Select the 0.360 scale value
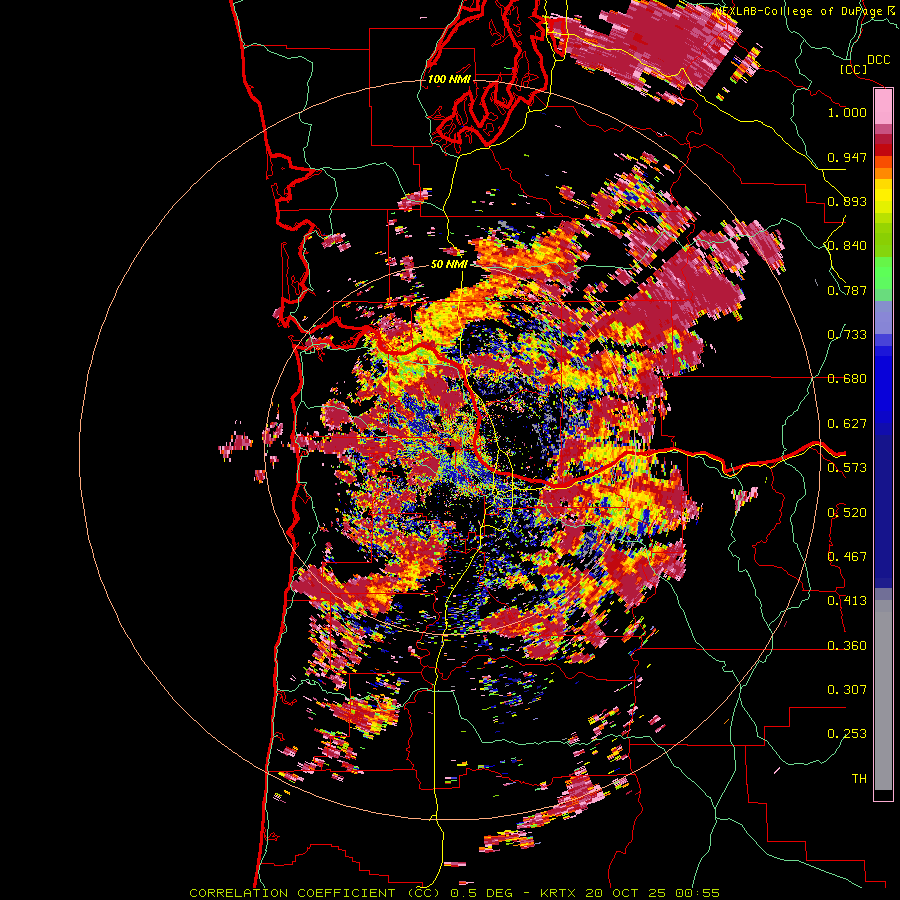The image size is (900, 900). click(847, 646)
